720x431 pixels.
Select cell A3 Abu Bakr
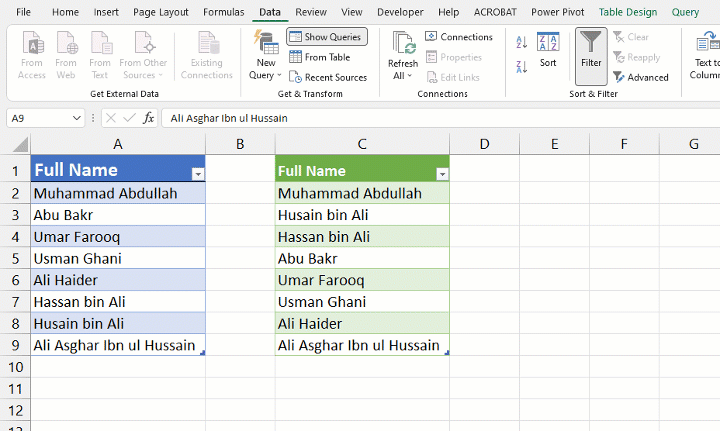click(x=118, y=215)
